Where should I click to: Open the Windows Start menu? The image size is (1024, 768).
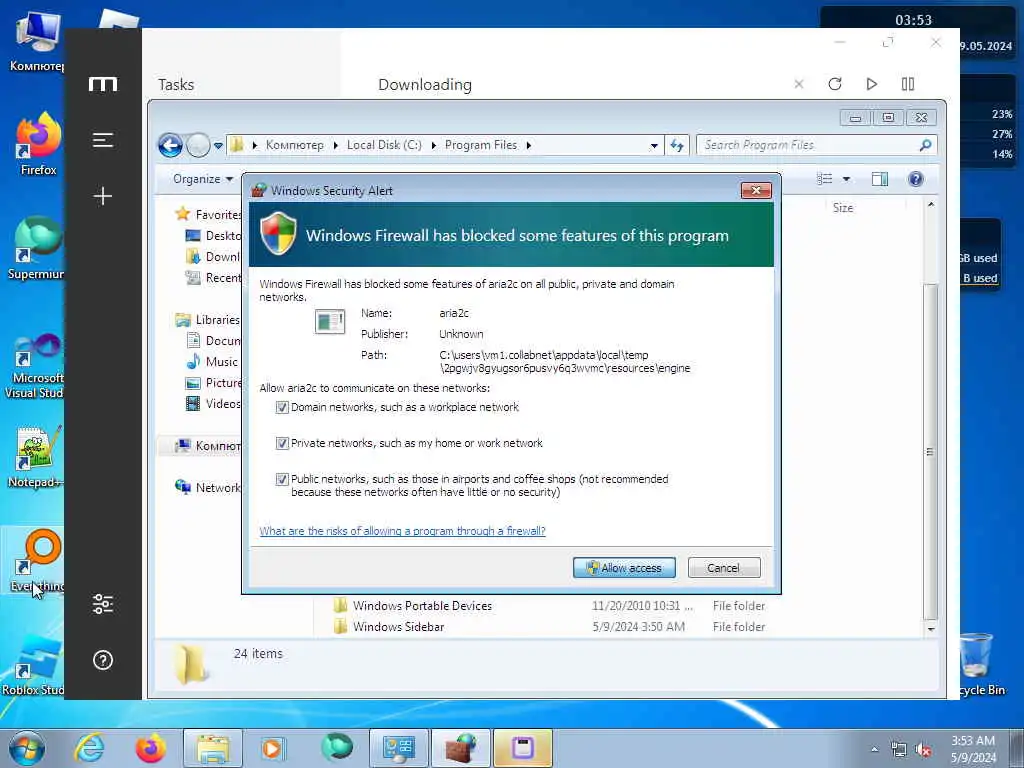point(27,748)
